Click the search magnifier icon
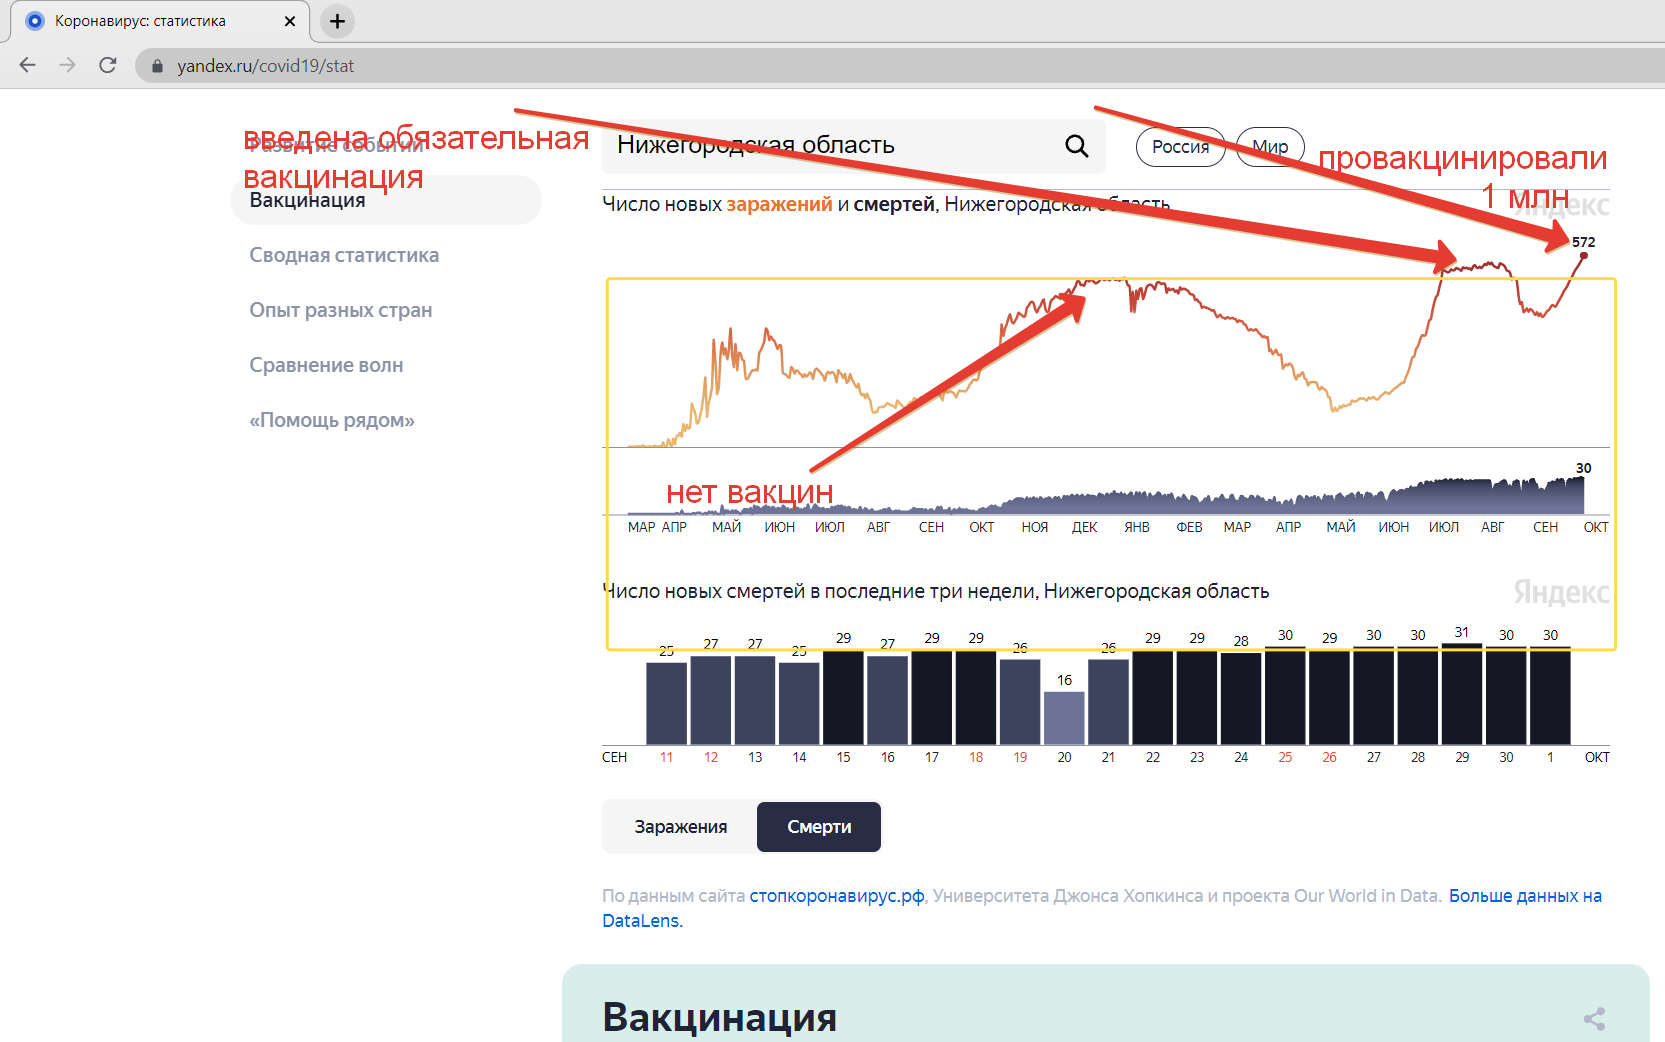 [1077, 146]
